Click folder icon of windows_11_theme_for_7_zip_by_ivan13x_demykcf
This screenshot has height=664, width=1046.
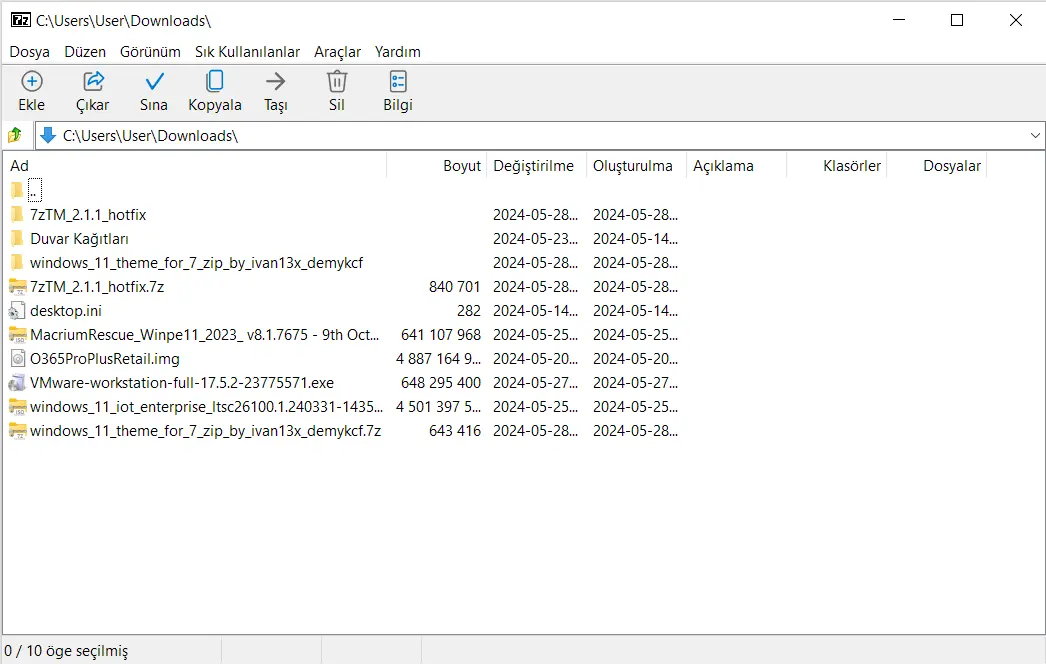[17, 262]
